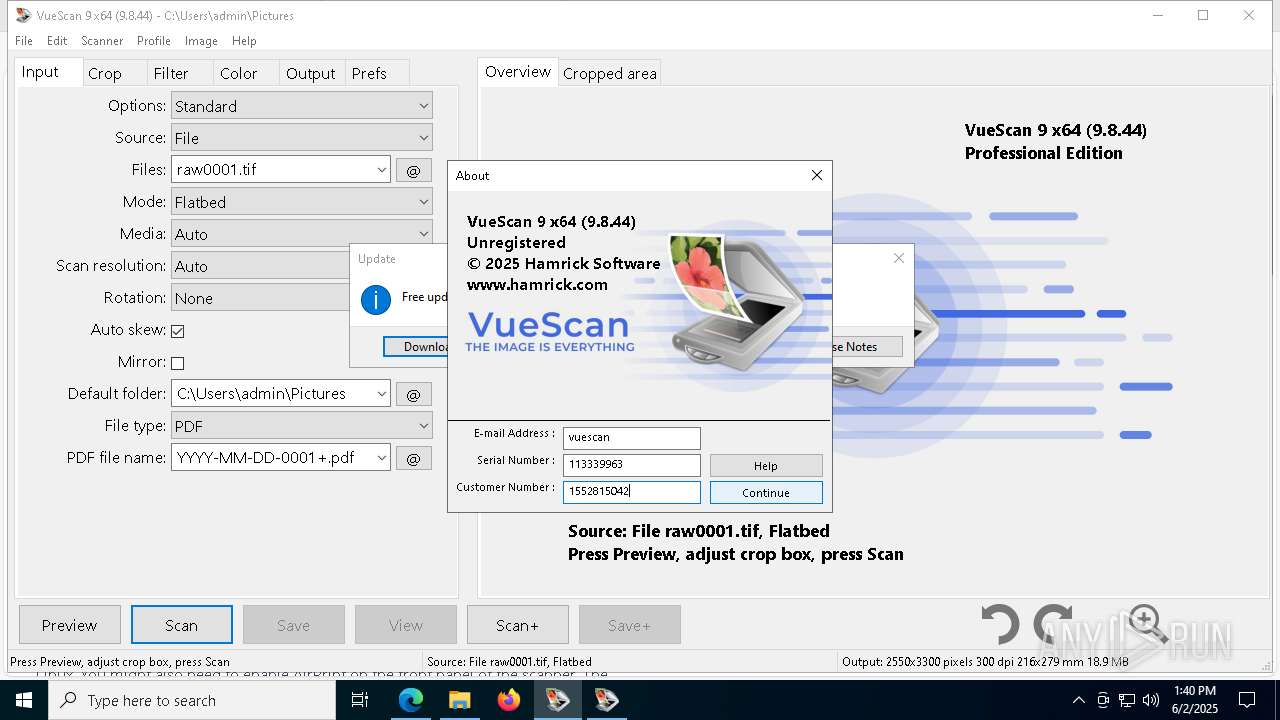Screen dimensions: 1280x720
Task: Click the taskbar search box
Action: (x=192, y=700)
